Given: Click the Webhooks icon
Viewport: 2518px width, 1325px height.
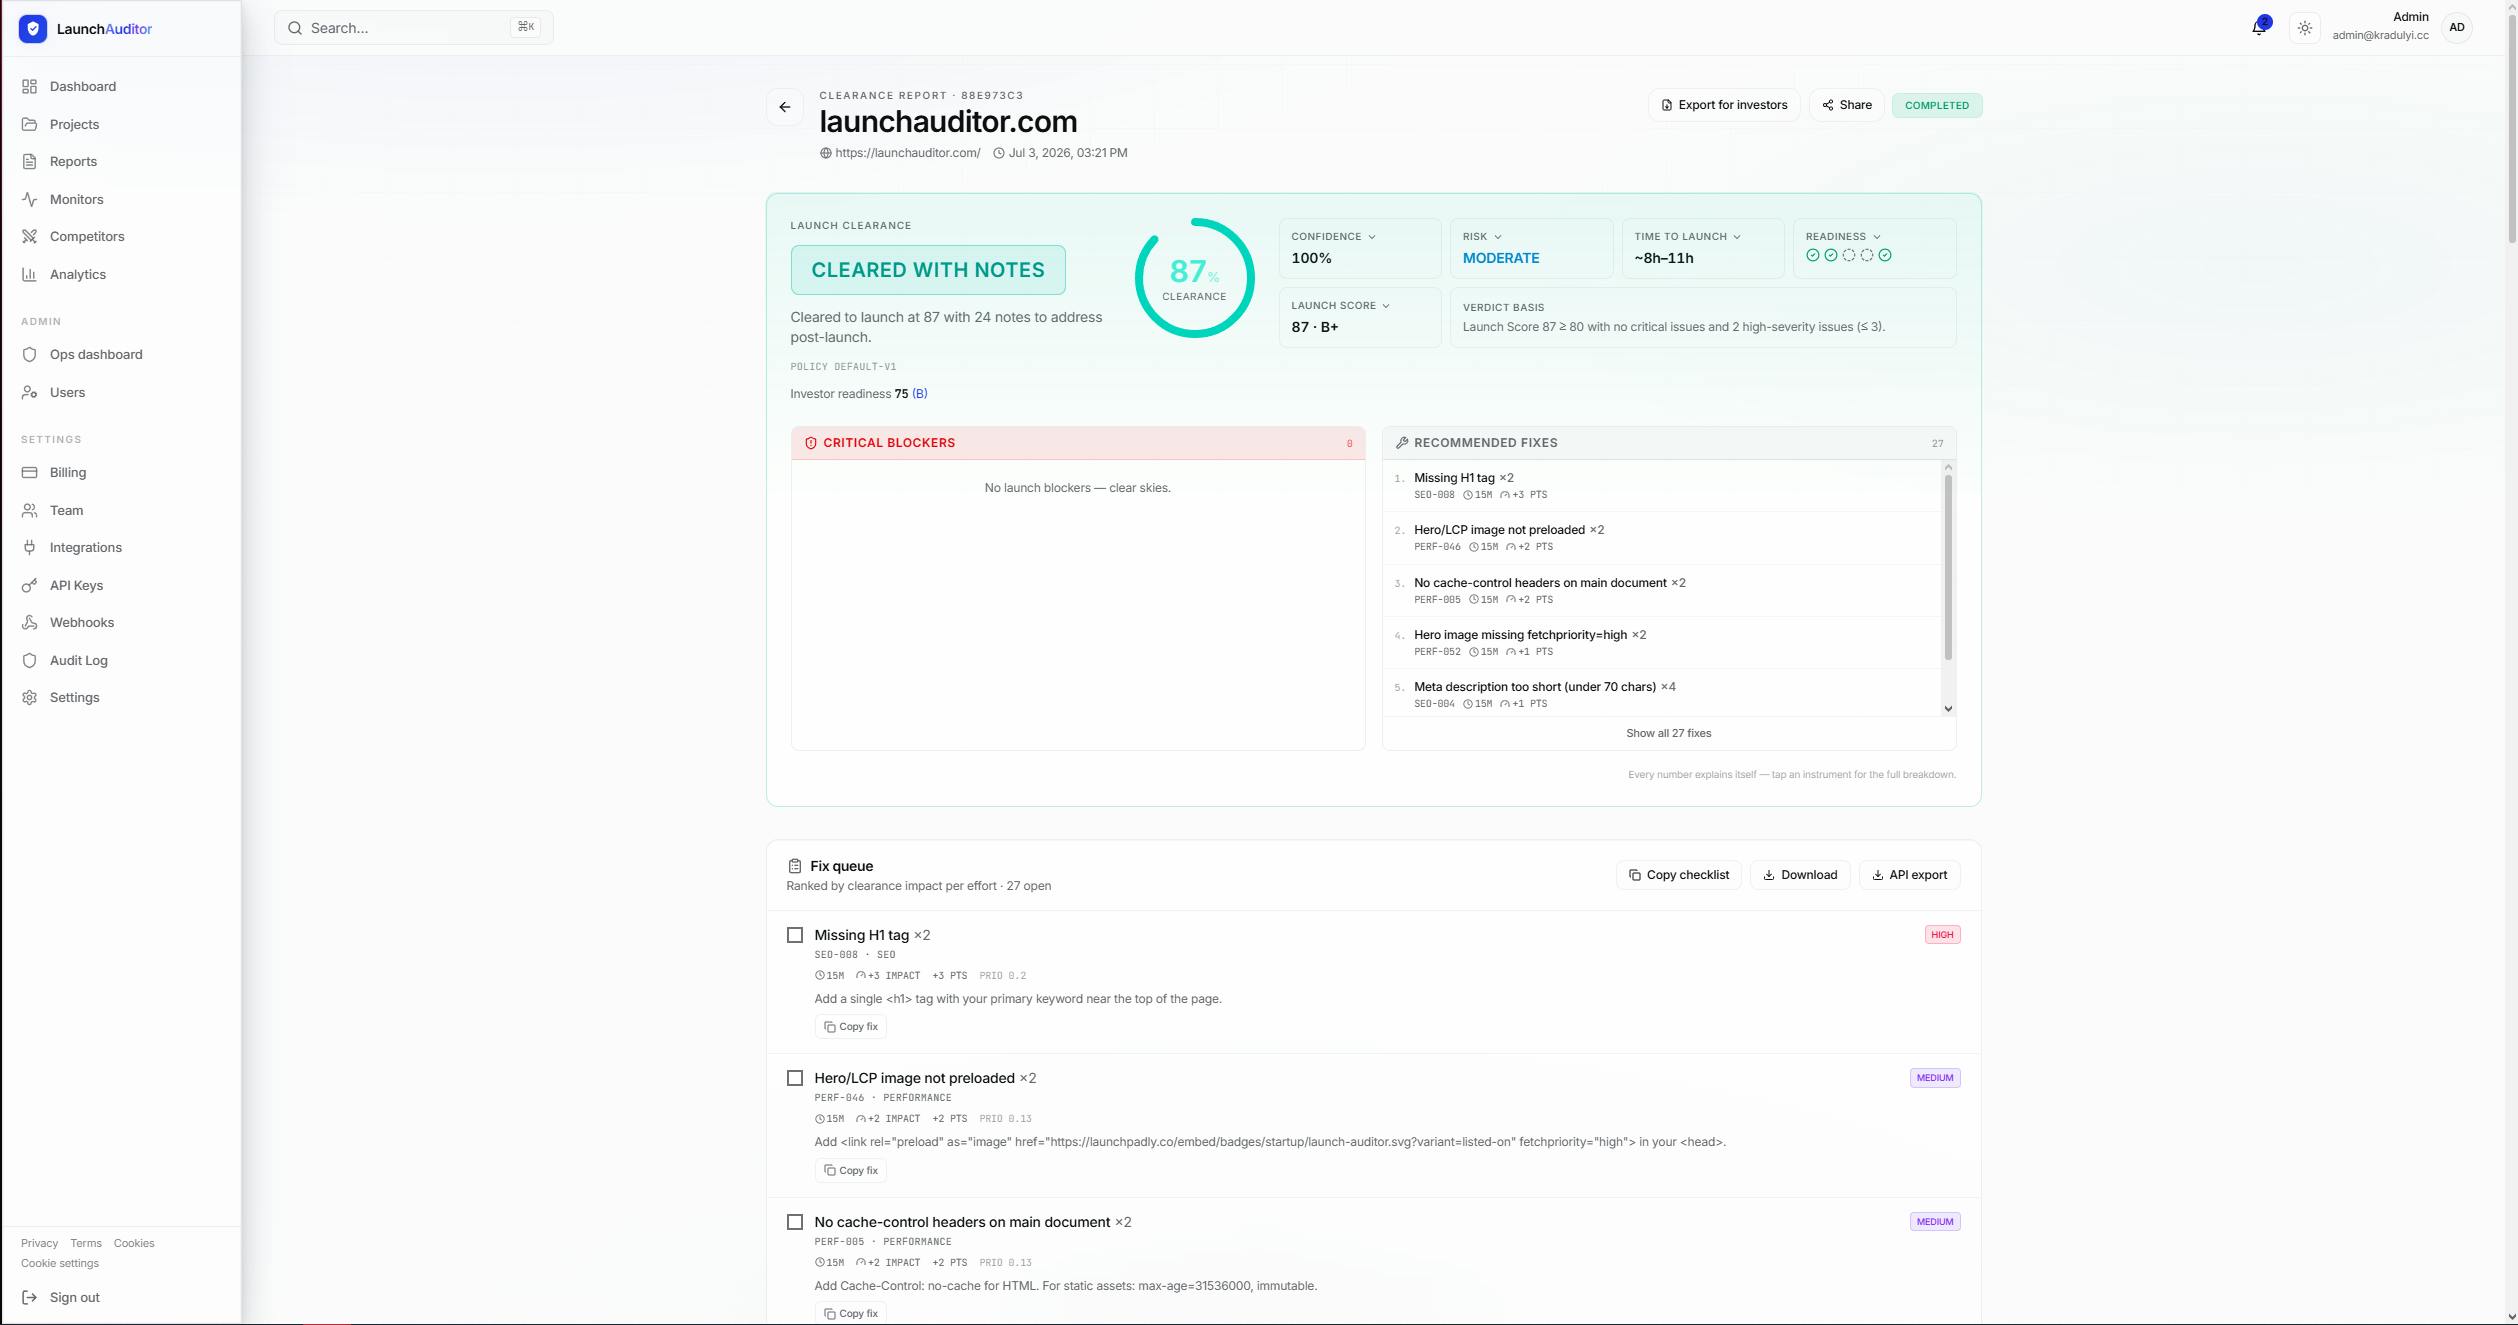Looking at the screenshot, I should click(30, 623).
